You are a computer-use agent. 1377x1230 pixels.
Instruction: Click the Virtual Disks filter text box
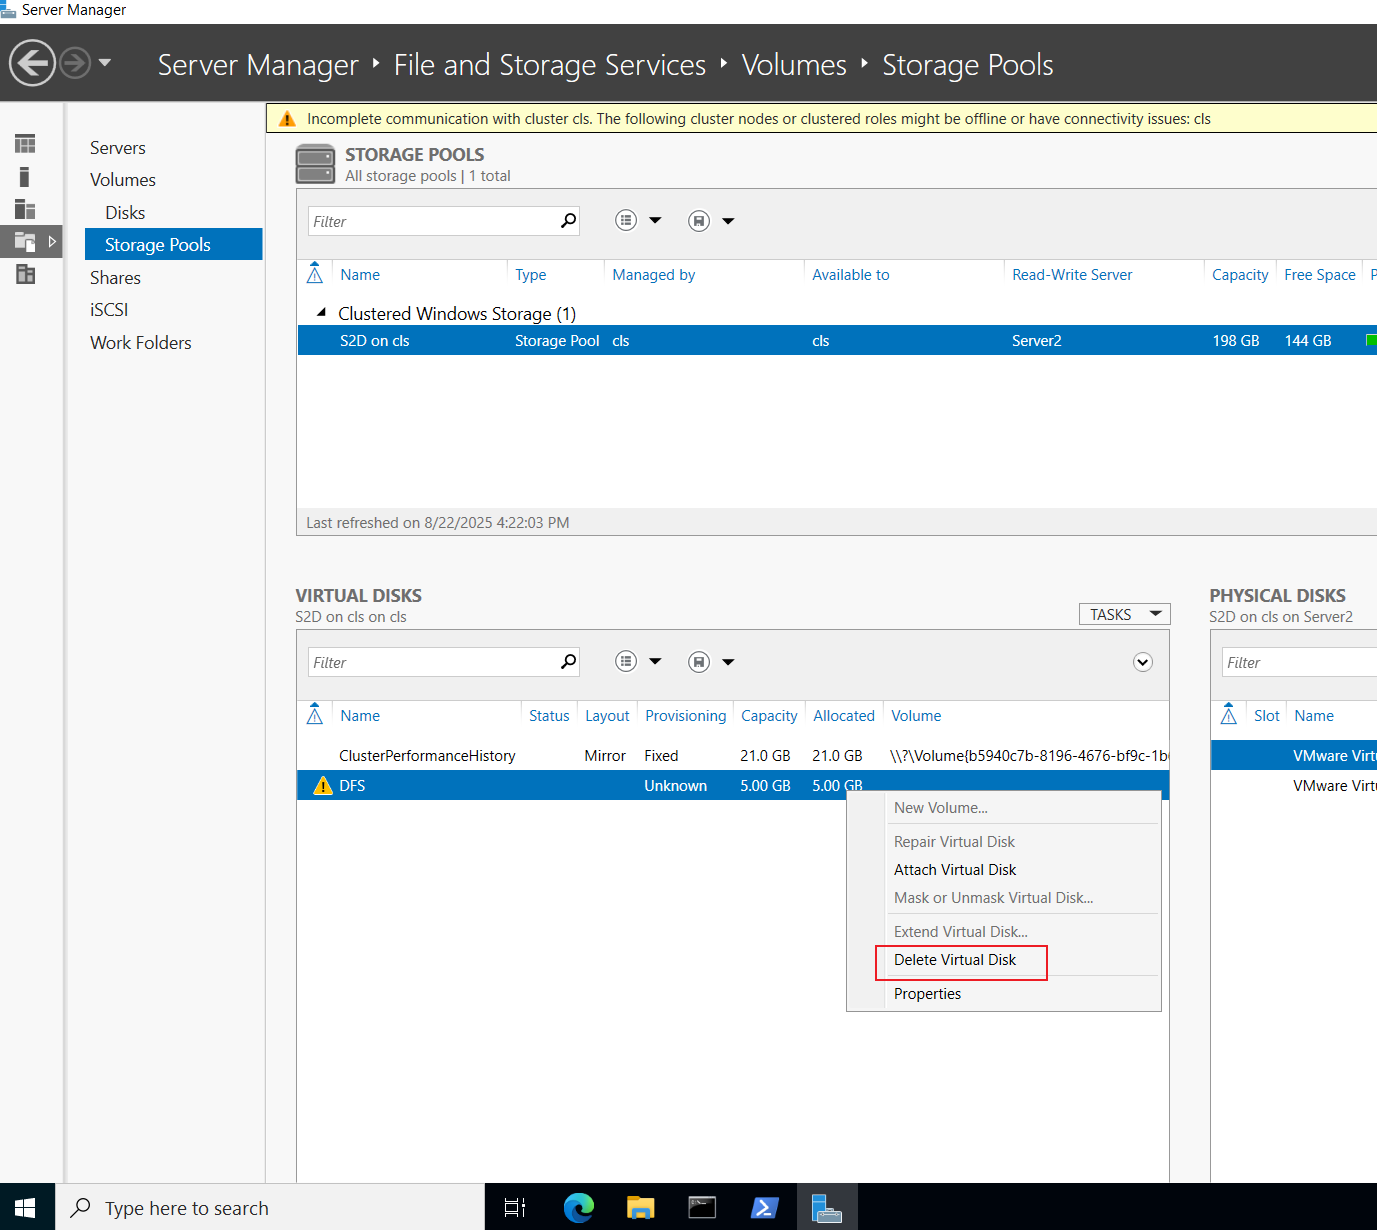coord(434,662)
